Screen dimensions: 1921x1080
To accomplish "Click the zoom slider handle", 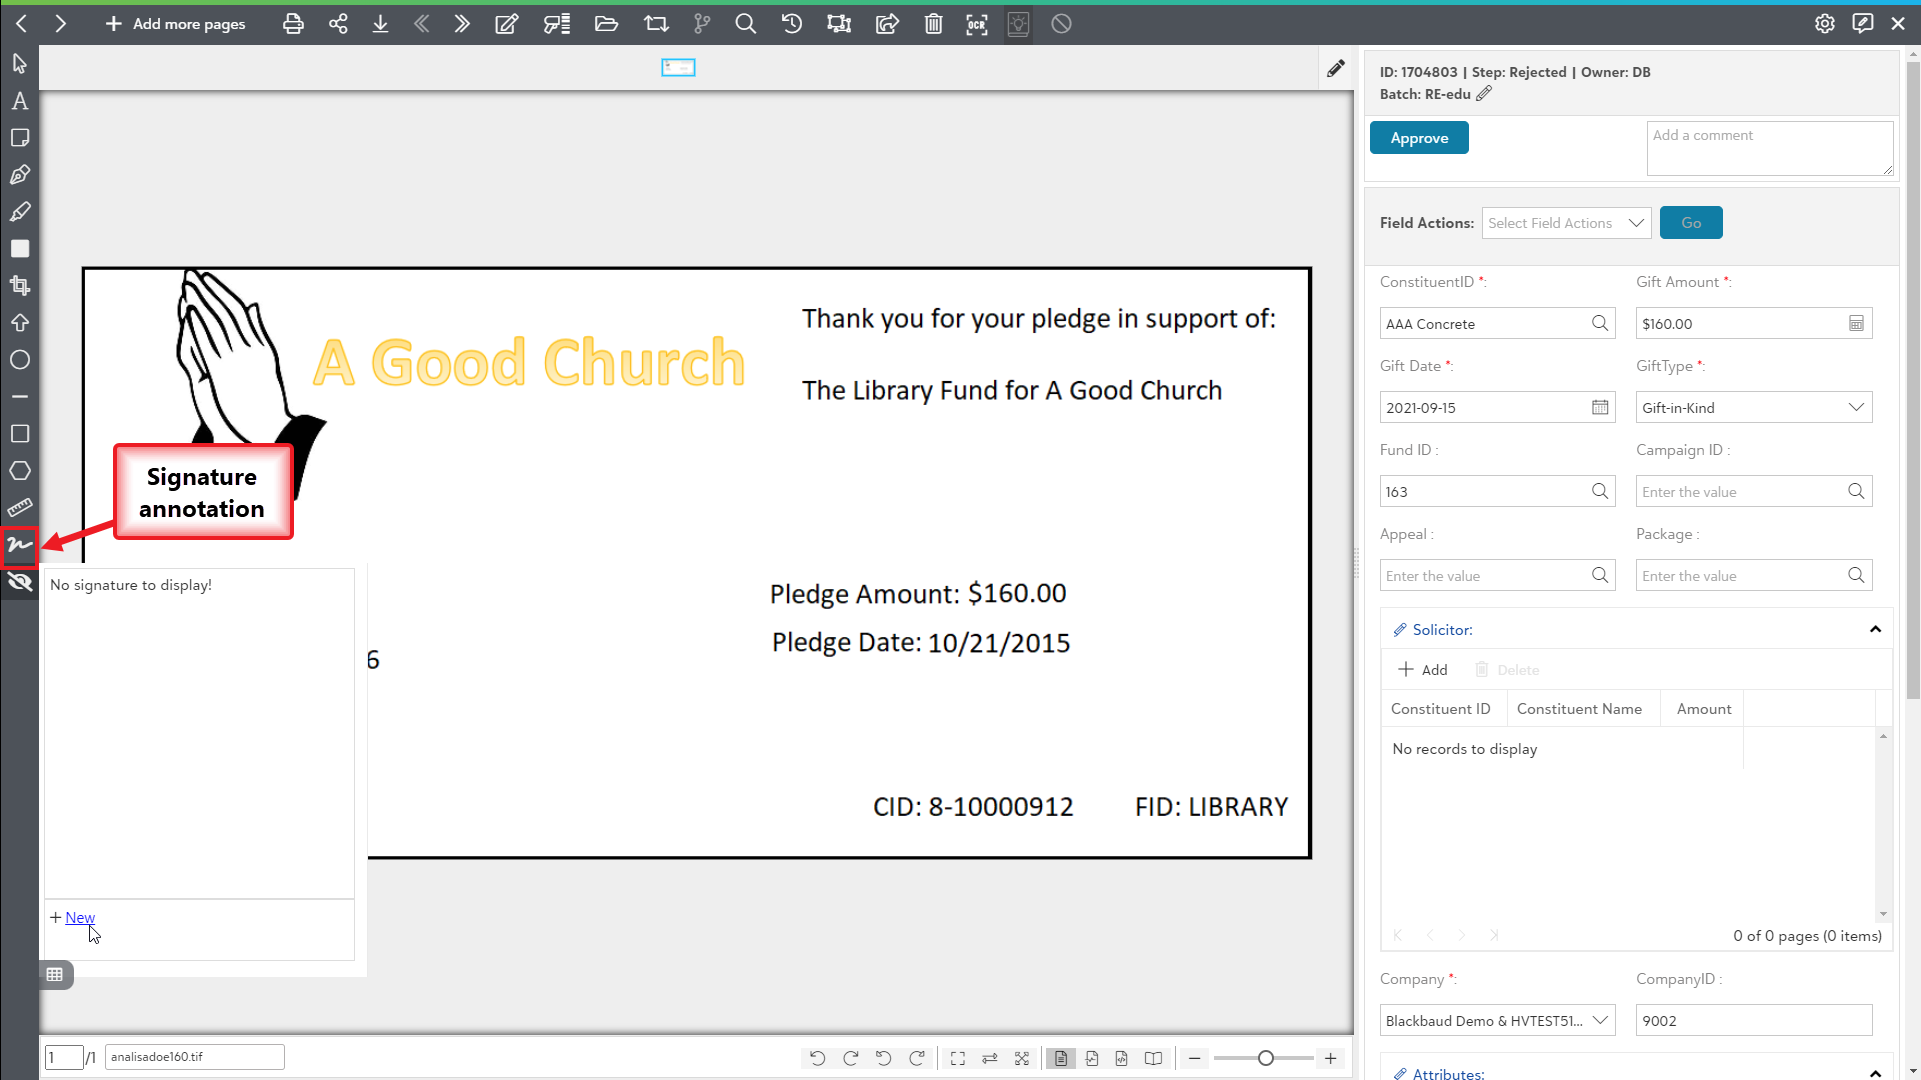I will point(1265,1058).
